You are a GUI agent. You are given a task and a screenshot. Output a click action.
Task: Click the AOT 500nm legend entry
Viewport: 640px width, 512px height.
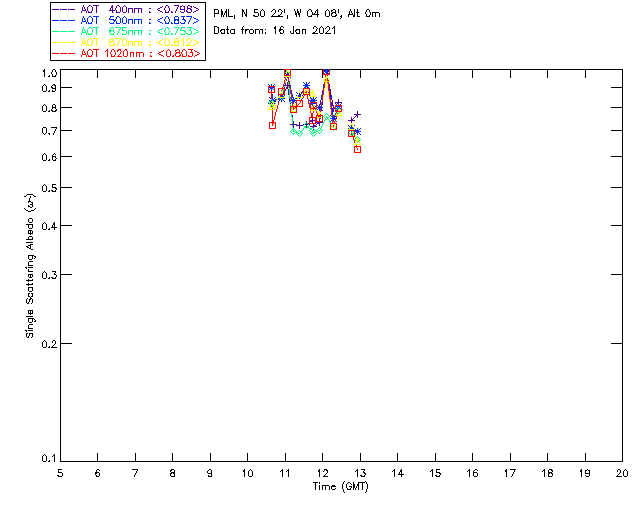[x=126, y=20]
